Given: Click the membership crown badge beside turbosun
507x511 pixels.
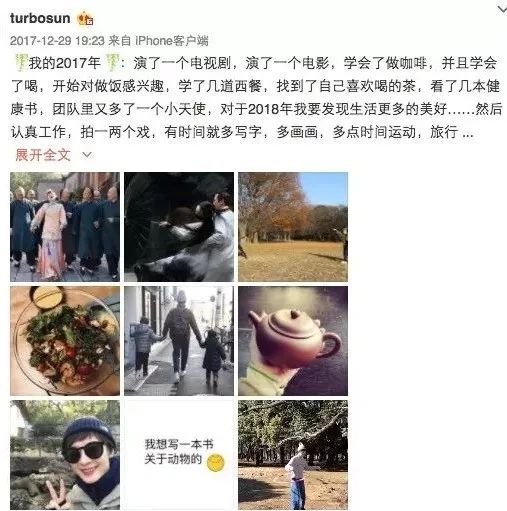Looking at the screenshot, I should point(85,19).
